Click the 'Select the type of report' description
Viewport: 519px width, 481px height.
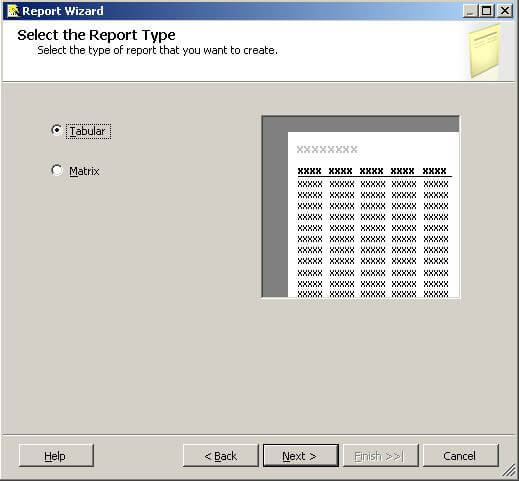[x=157, y=50]
